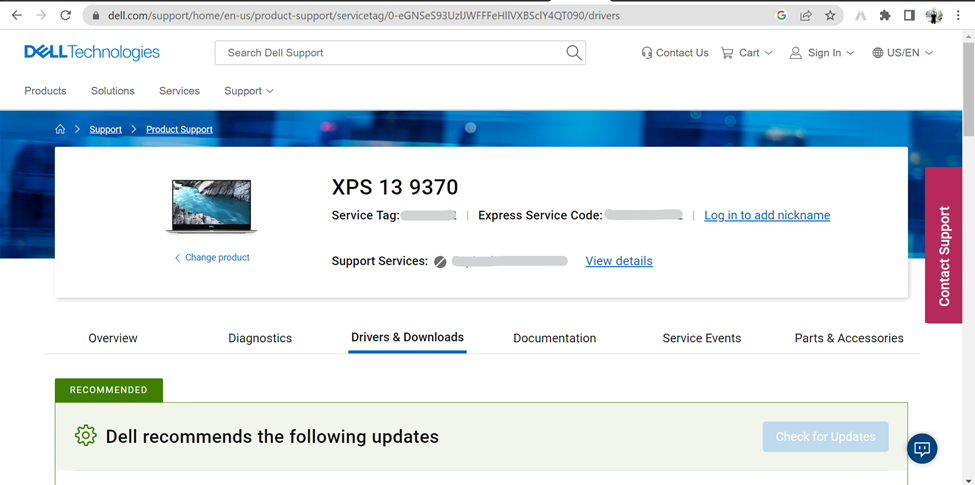This screenshot has height=485, width=975.
Task: Click the search magnifier icon
Action: coord(573,53)
